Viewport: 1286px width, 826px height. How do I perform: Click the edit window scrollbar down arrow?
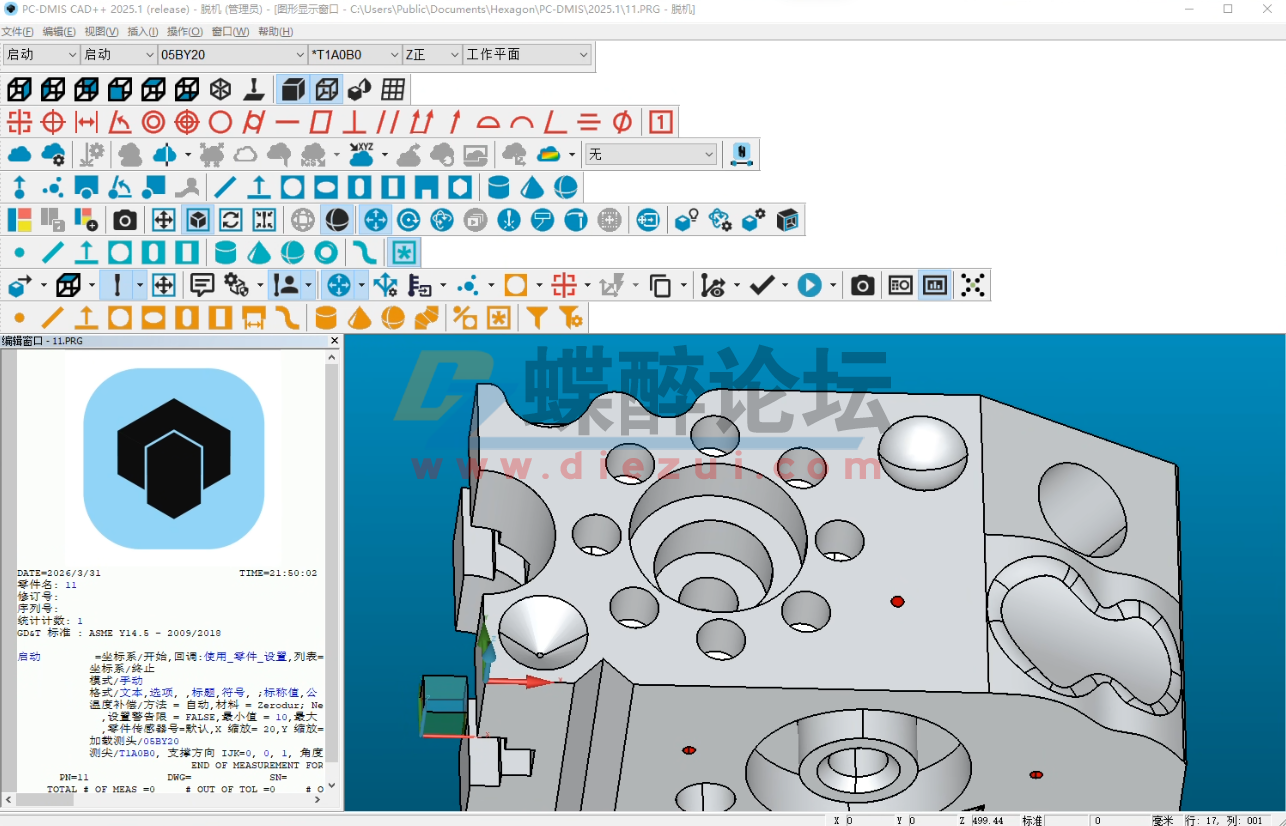click(330, 784)
